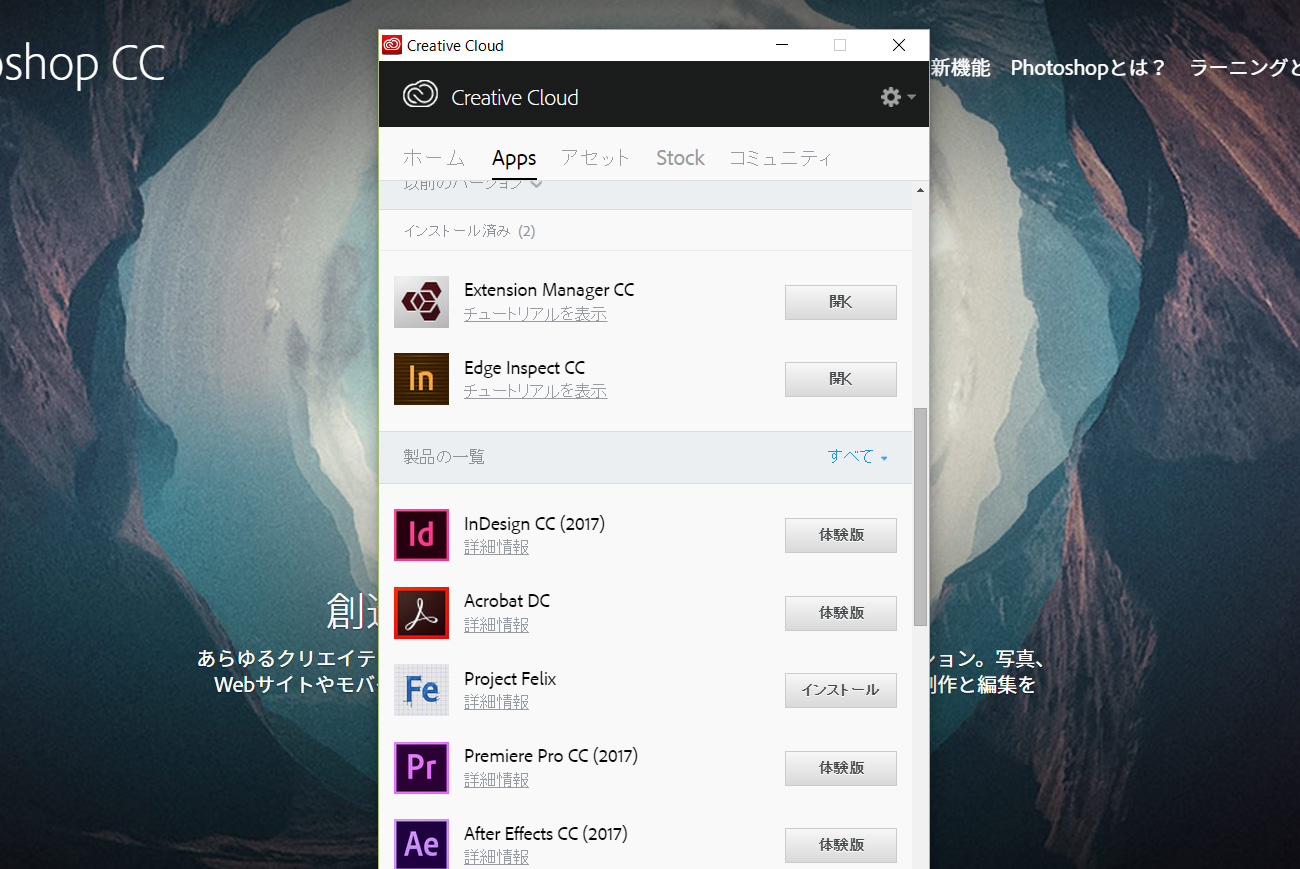Open Acrobat DC 詳細情報 link
The height and width of the screenshot is (869, 1300).
click(x=497, y=625)
